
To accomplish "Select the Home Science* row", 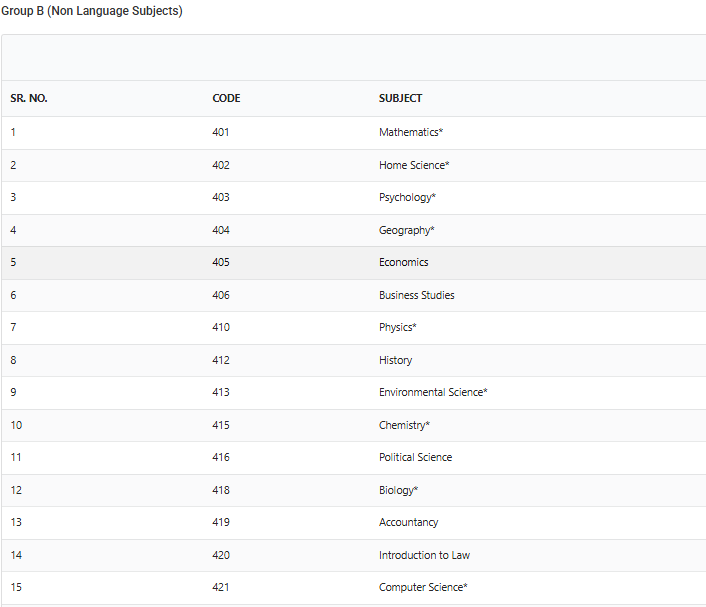I will click(x=353, y=165).
